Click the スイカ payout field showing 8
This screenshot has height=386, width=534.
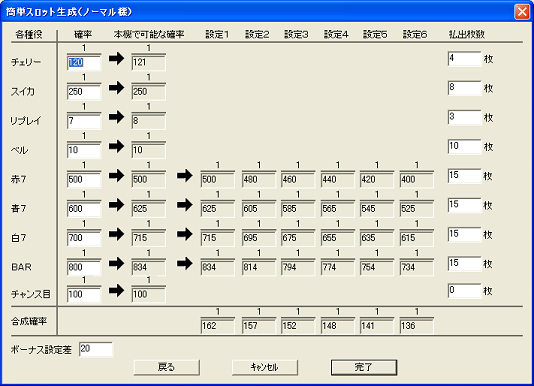[465, 88]
